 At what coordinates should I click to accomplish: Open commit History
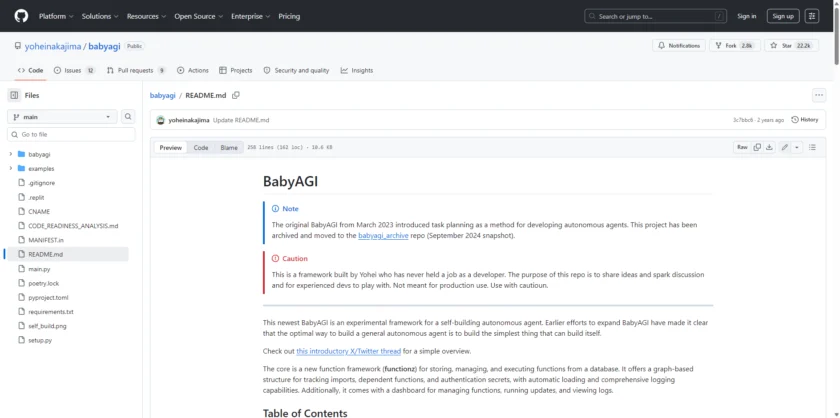coord(805,120)
